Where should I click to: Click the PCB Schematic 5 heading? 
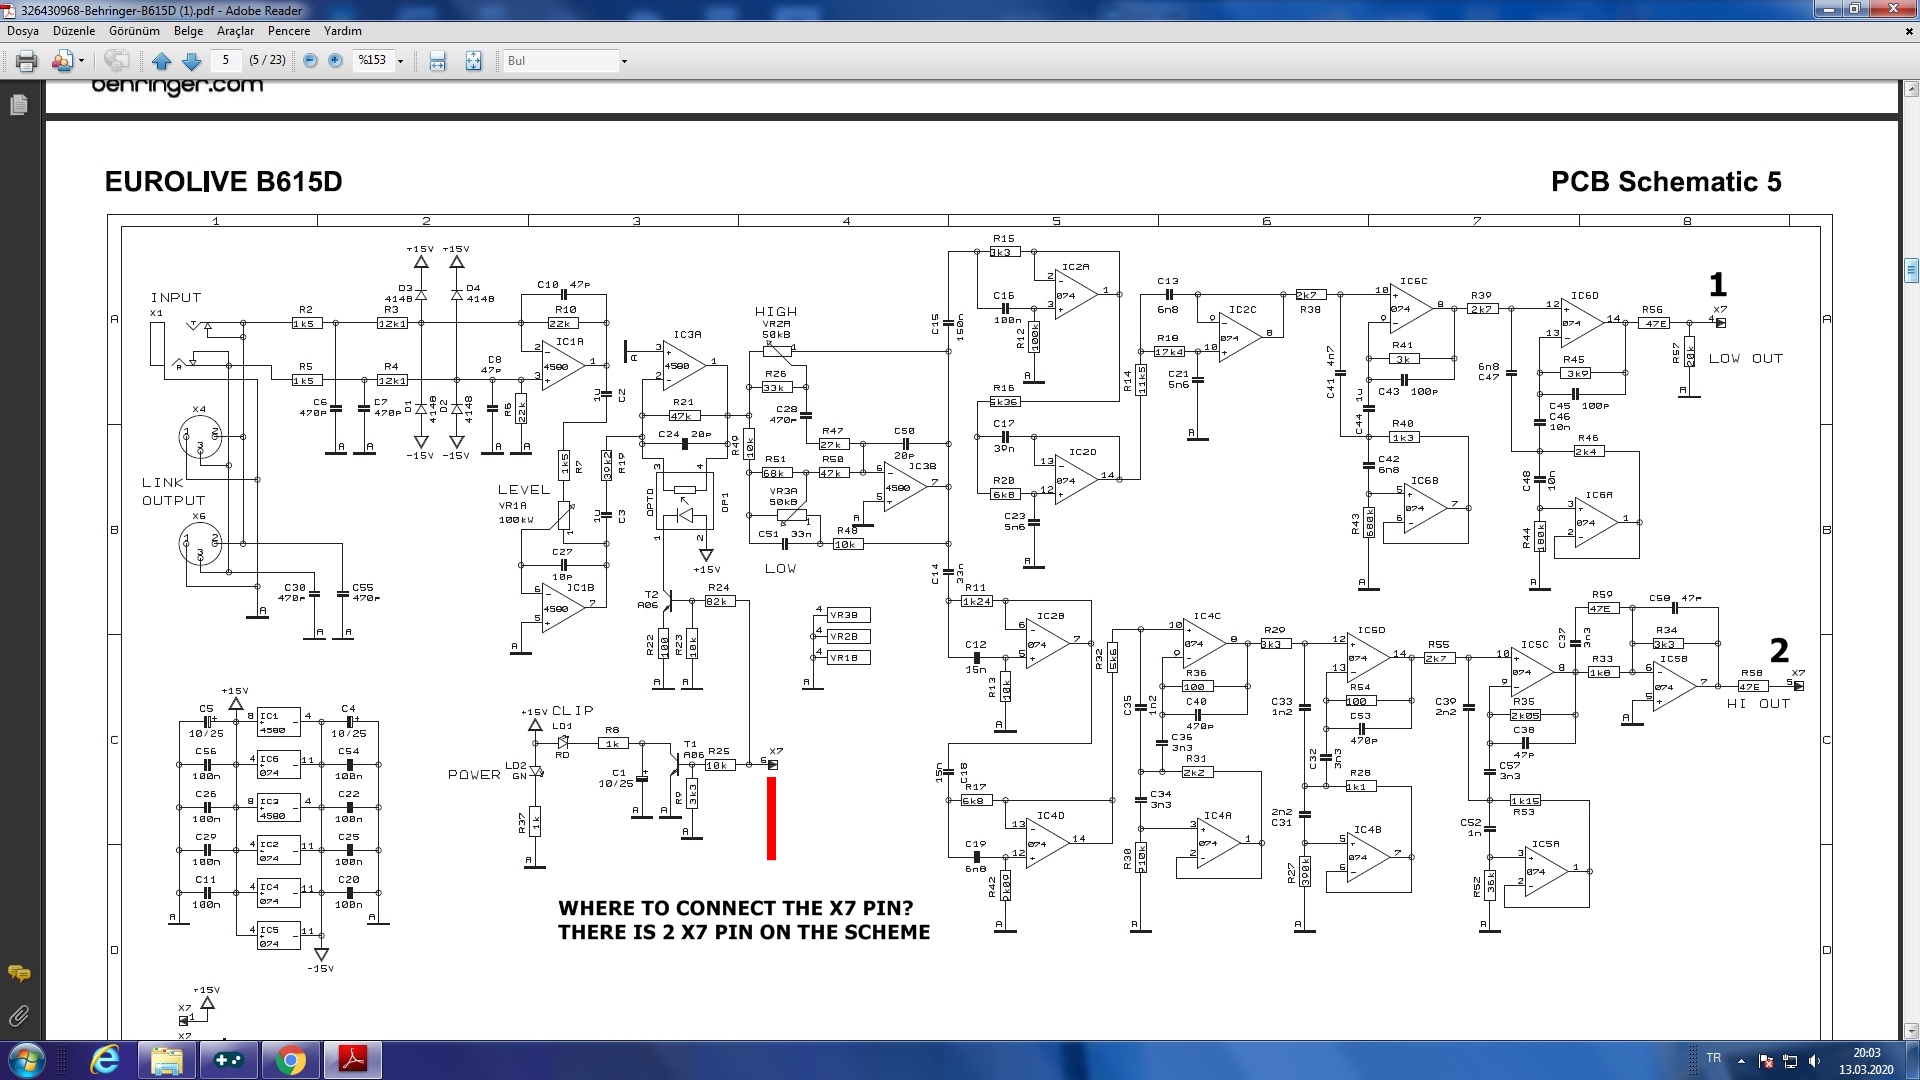tap(1666, 182)
